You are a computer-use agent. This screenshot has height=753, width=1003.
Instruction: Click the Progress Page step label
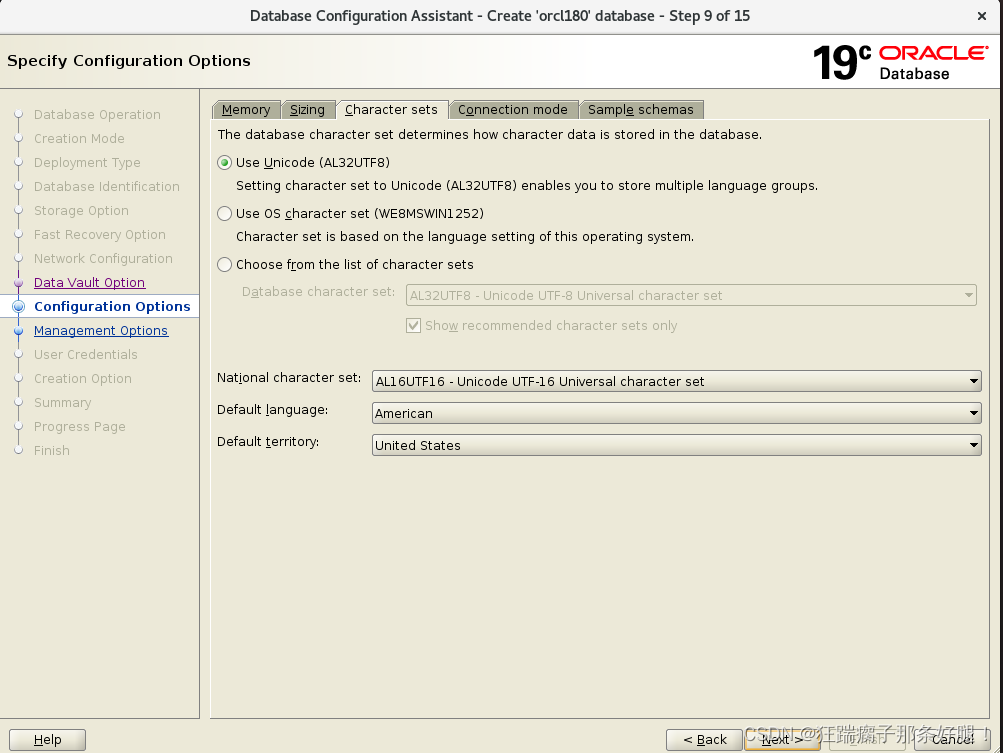pos(79,427)
